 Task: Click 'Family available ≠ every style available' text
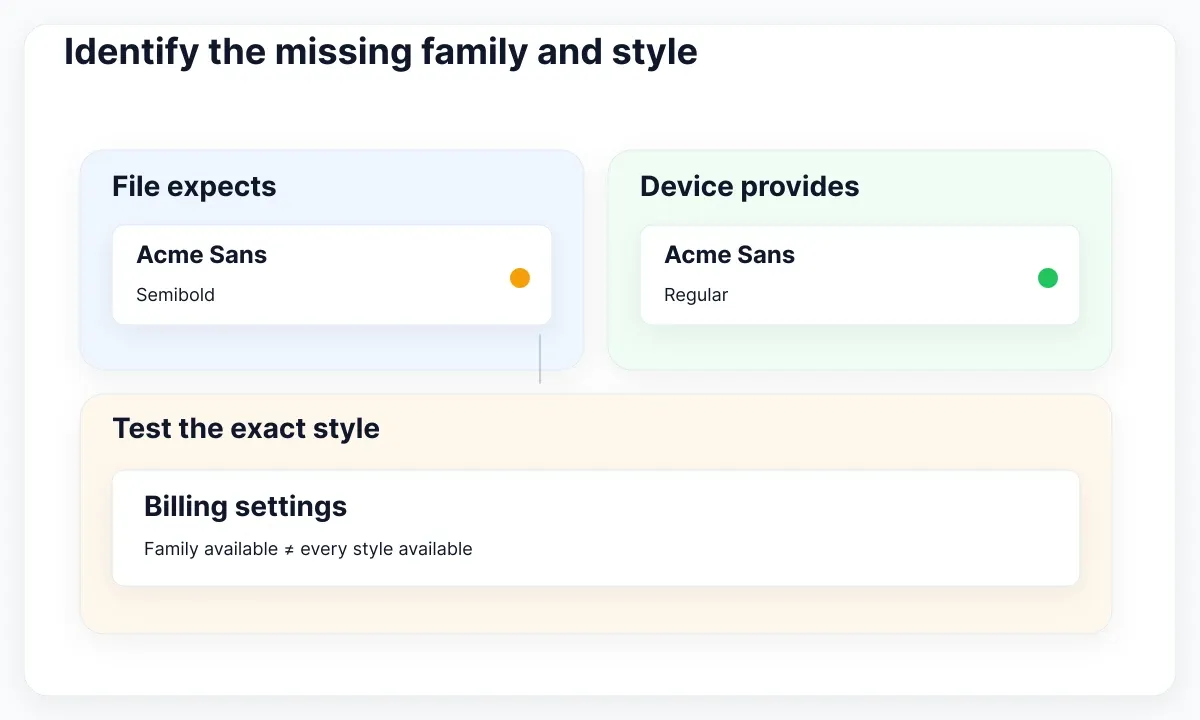pyautogui.click(x=308, y=549)
